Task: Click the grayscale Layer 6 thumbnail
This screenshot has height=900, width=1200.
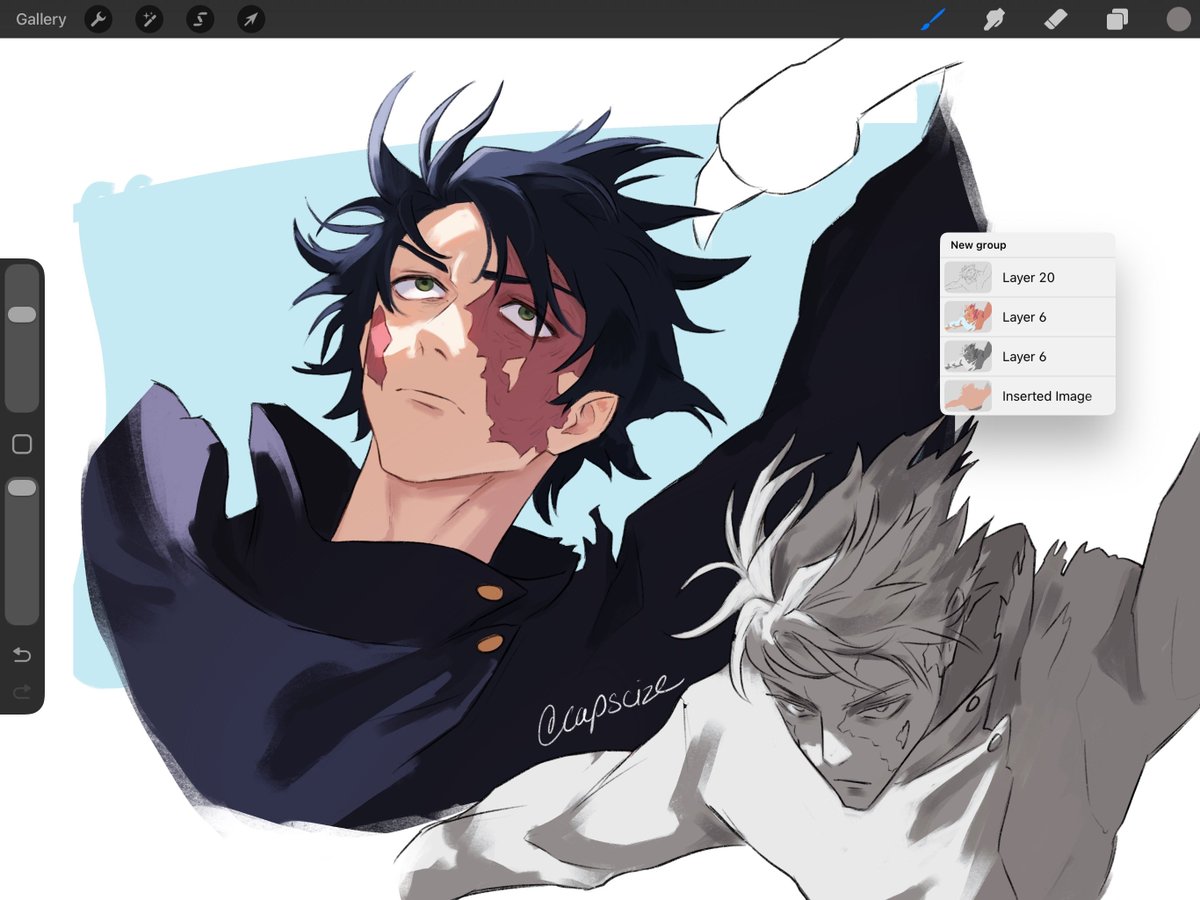Action: point(968,357)
